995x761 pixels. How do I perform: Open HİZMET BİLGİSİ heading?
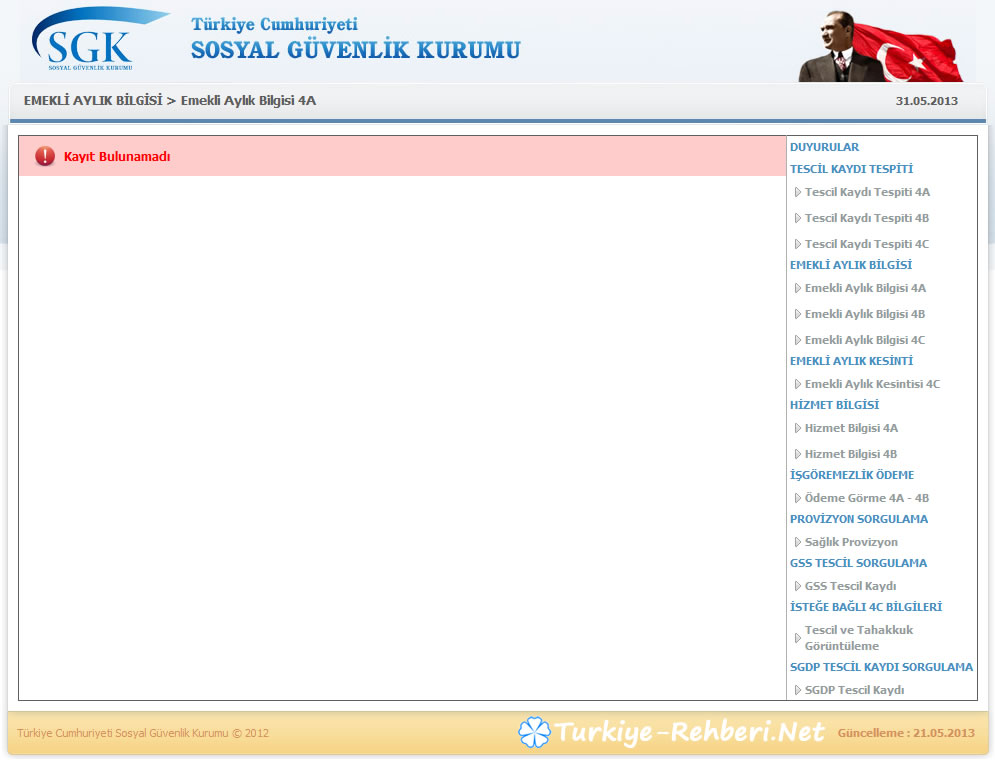click(x=834, y=404)
